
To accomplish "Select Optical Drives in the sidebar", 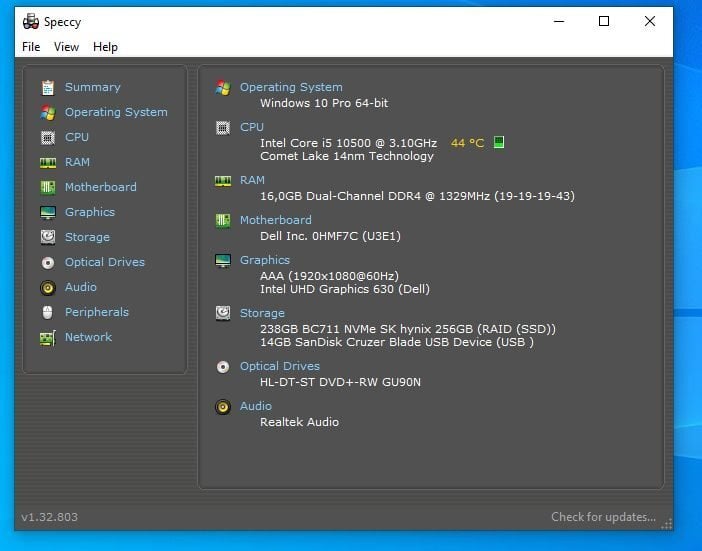I will (x=105, y=262).
